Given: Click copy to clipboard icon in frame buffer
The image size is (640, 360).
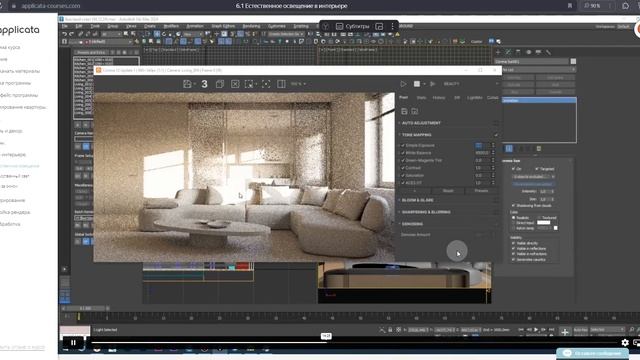Looking at the screenshot, I should [220, 84].
